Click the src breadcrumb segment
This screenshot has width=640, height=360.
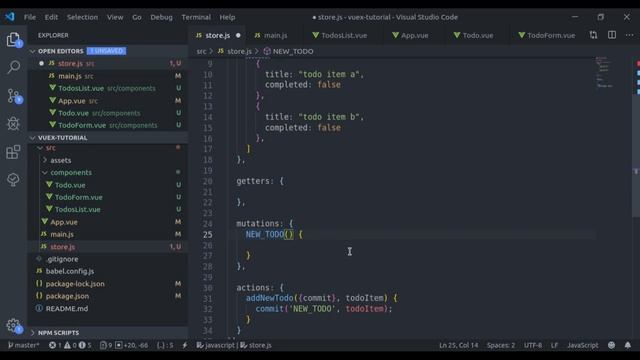pyautogui.click(x=201, y=51)
